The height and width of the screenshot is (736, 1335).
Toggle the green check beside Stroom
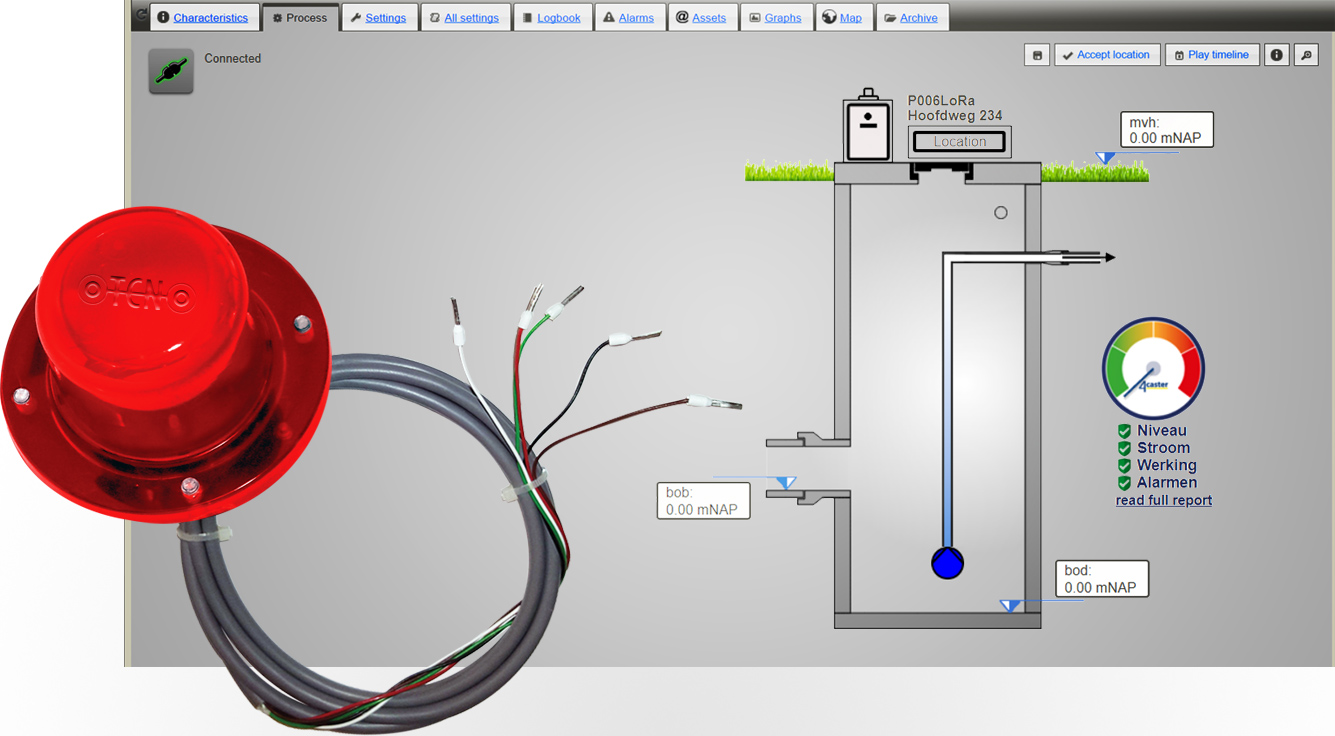point(1122,447)
